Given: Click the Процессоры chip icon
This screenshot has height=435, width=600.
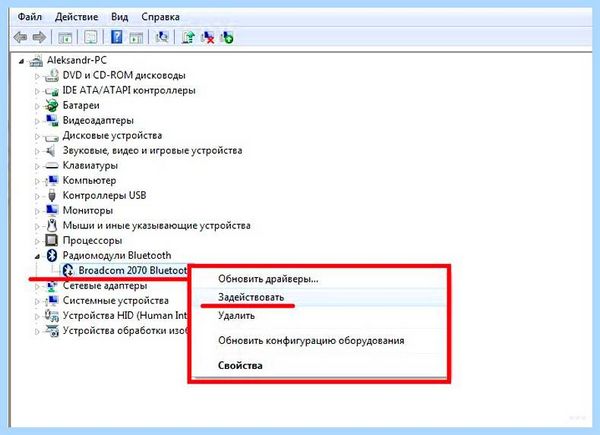Looking at the screenshot, I should click(51, 240).
